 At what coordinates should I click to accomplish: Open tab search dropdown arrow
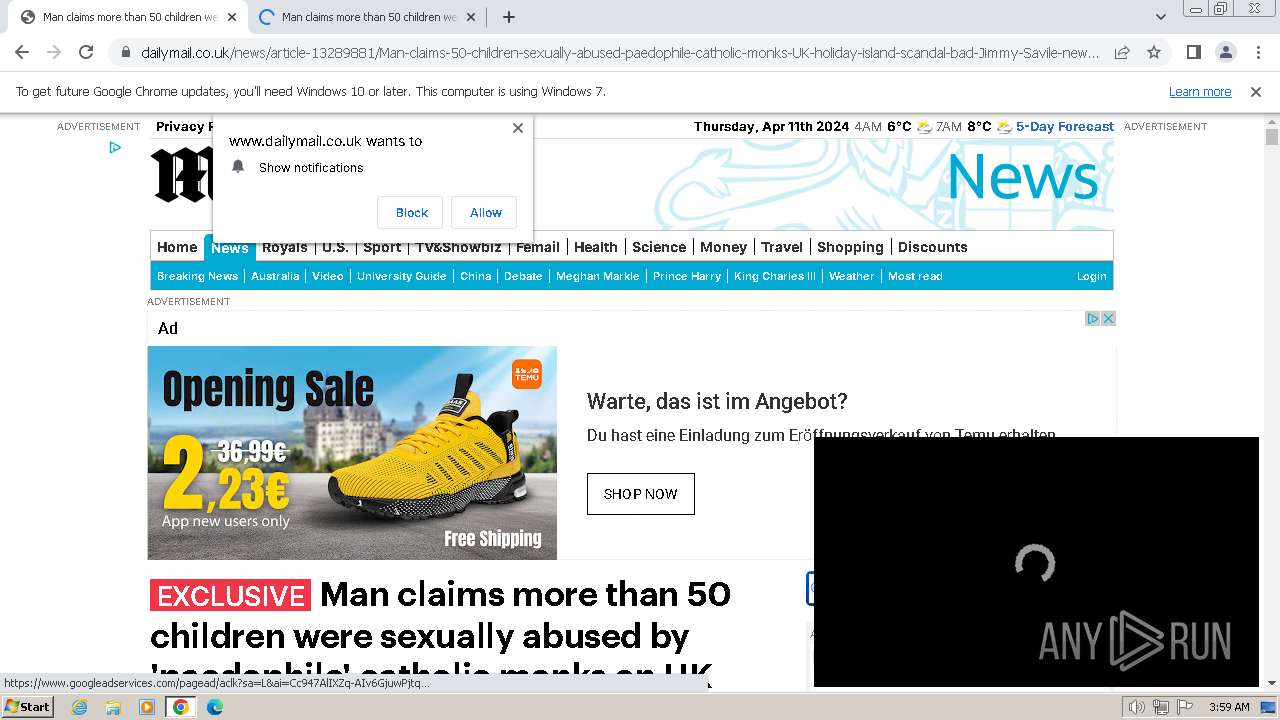pyautogui.click(x=1160, y=17)
